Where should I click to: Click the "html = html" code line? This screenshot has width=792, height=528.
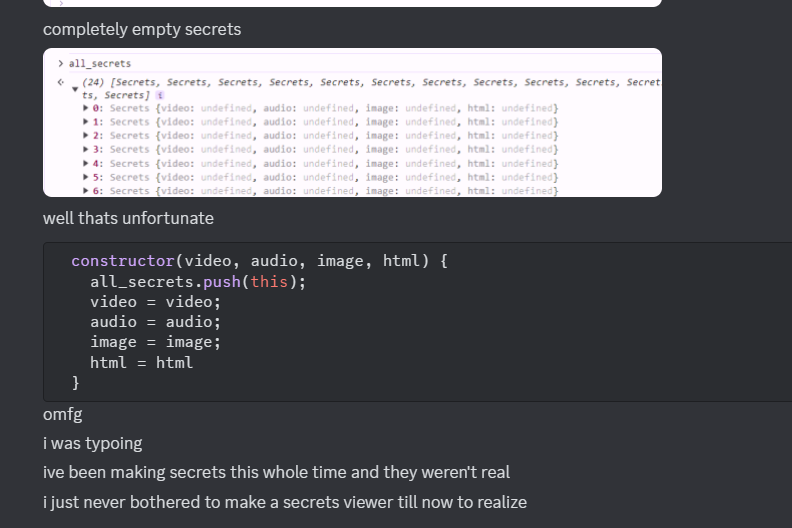pos(141,363)
